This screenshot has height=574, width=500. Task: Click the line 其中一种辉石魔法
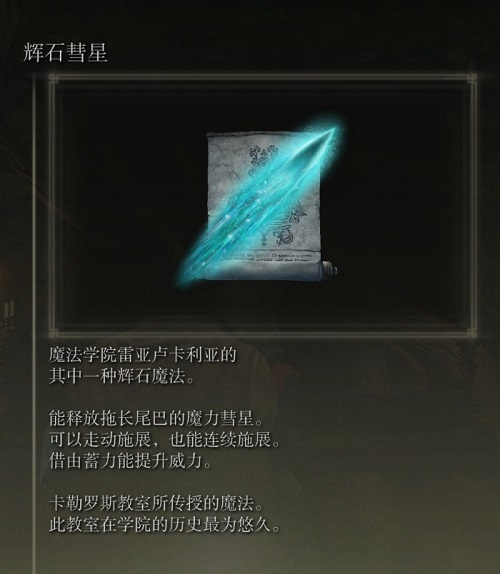click(x=122, y=376)
